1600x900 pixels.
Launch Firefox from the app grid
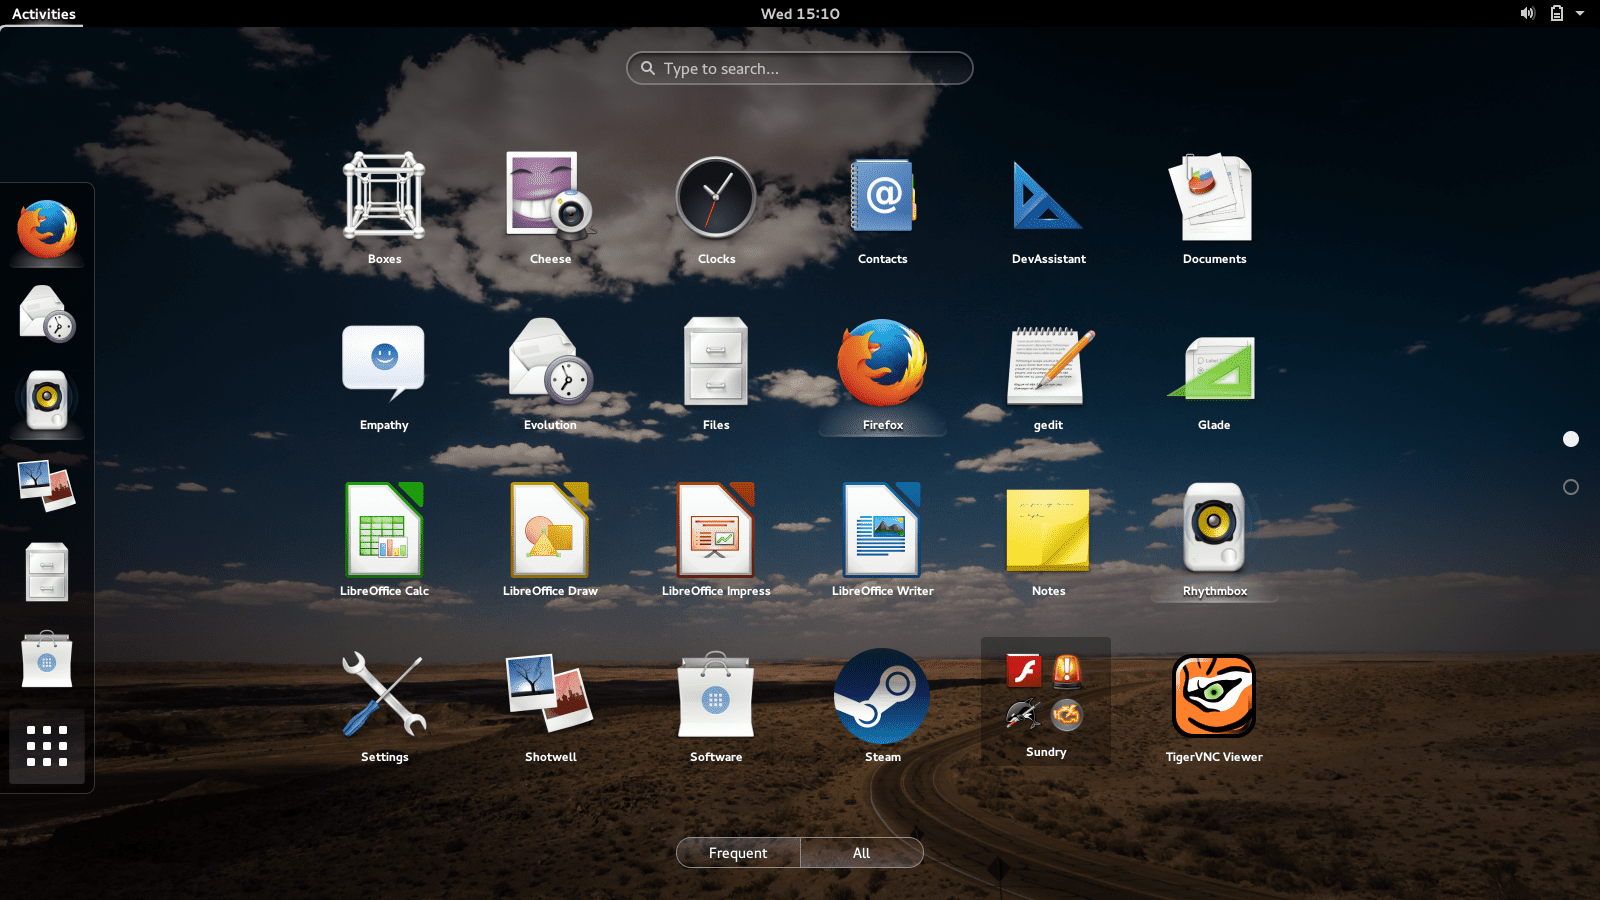tap(882, 373)
